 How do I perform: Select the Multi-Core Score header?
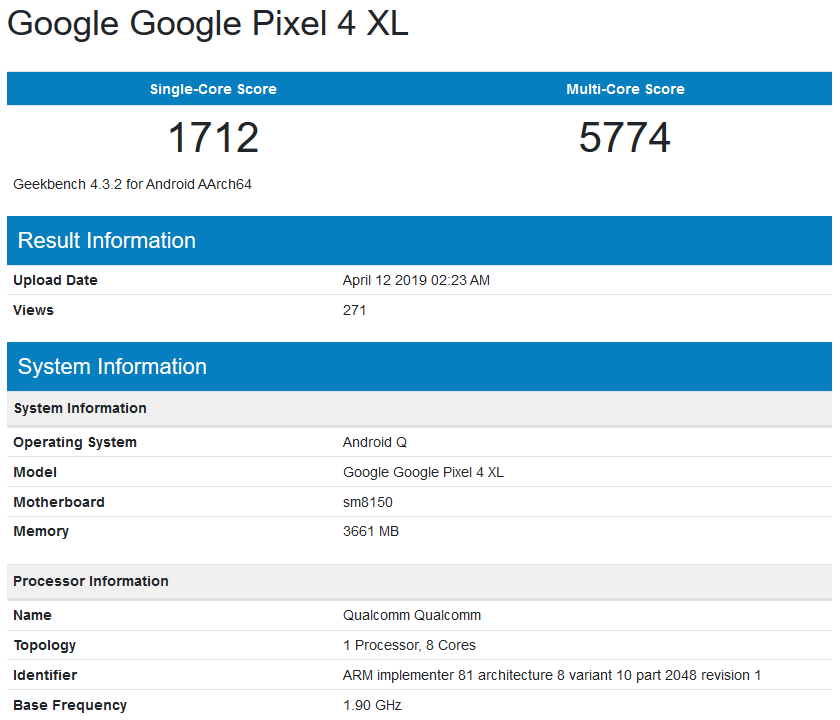(625, 89)
